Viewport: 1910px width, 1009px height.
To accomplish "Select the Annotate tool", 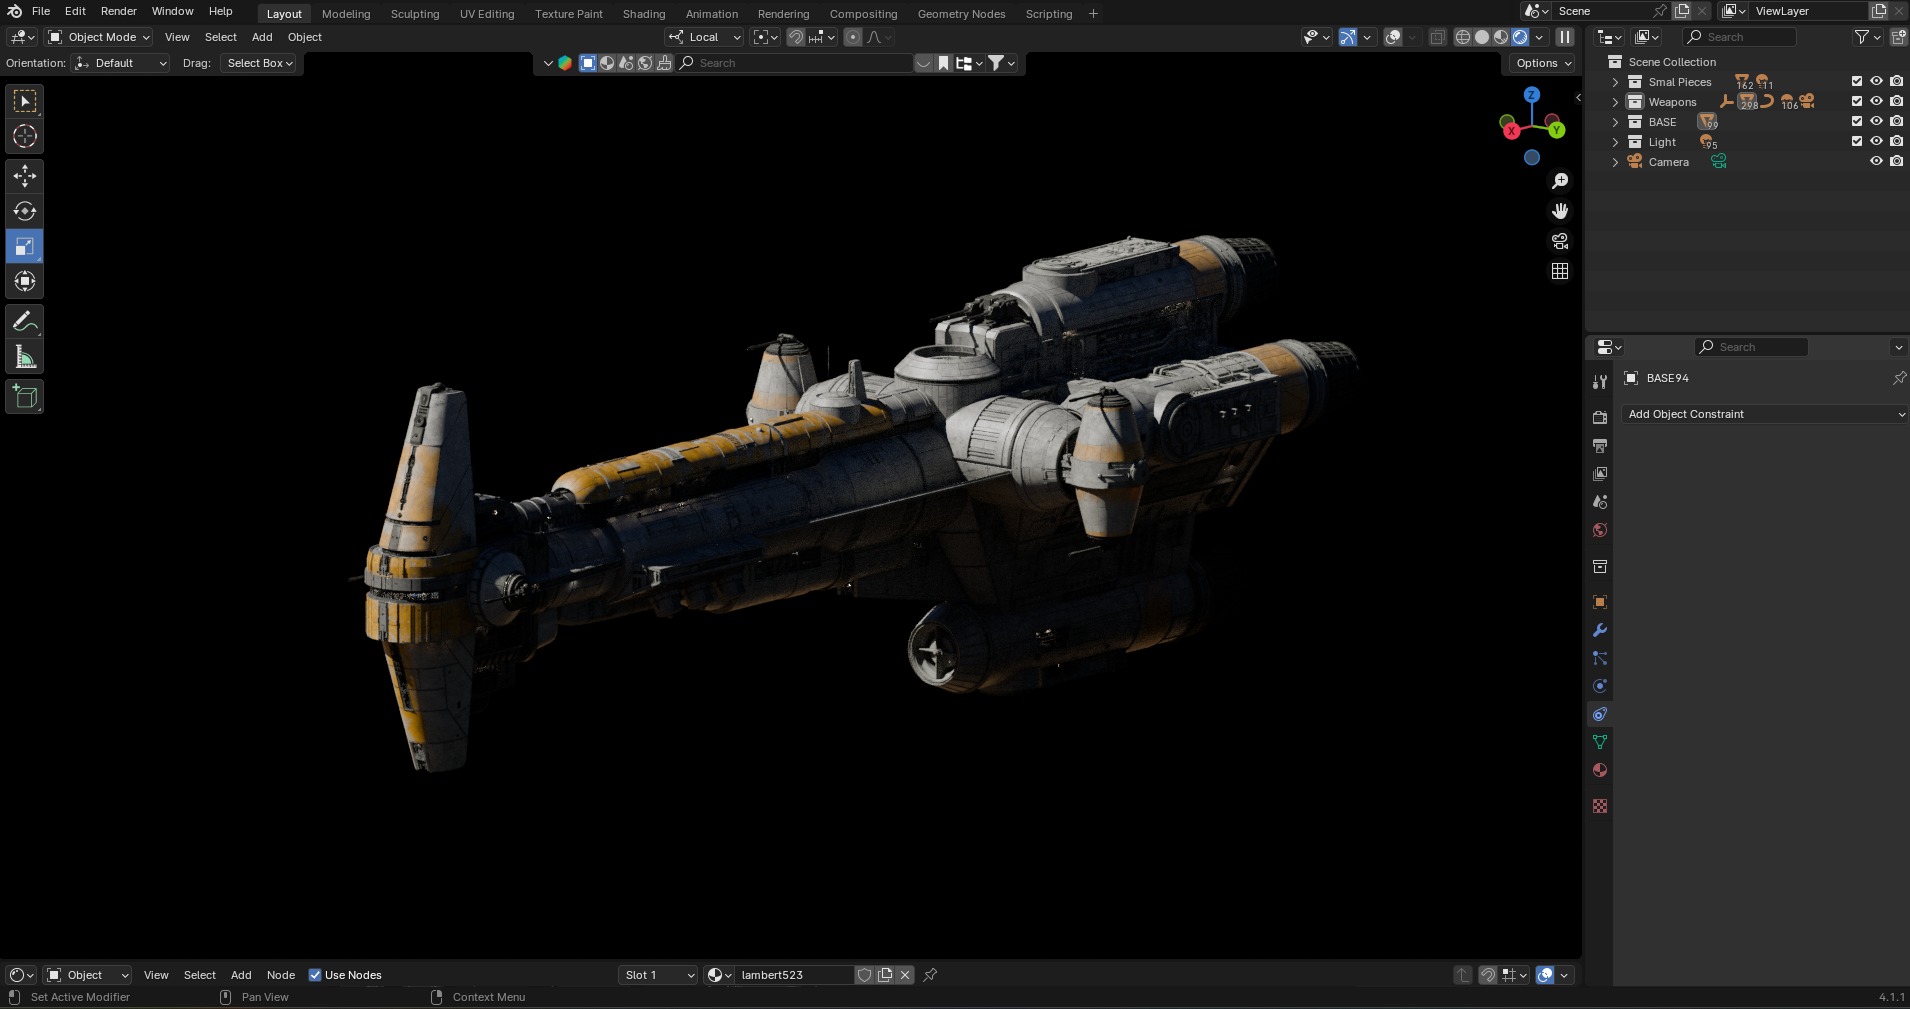I will [25, 321].
